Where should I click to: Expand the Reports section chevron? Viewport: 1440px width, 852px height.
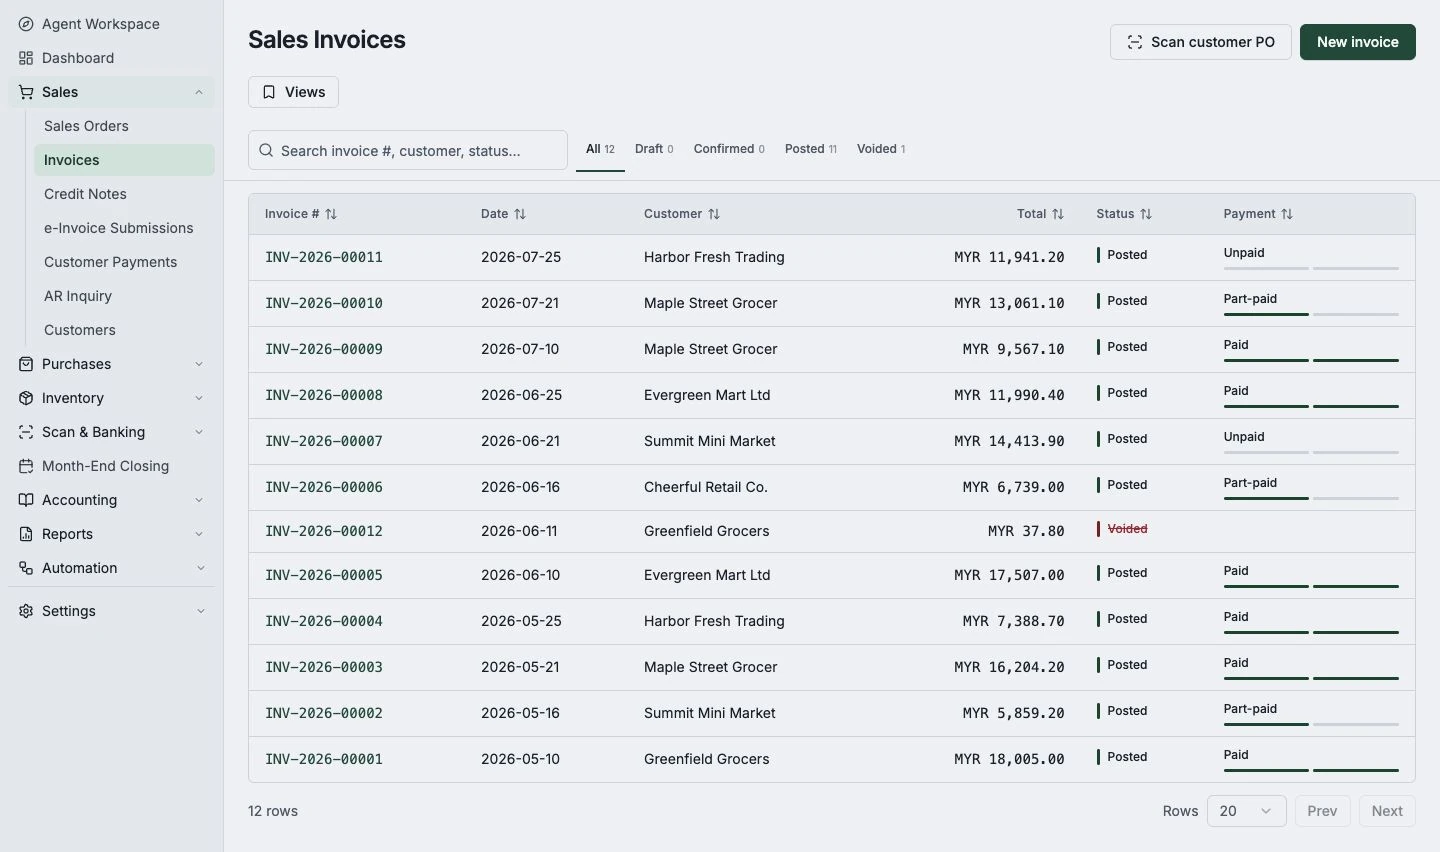pyautogui.click(x=199, y=534)
